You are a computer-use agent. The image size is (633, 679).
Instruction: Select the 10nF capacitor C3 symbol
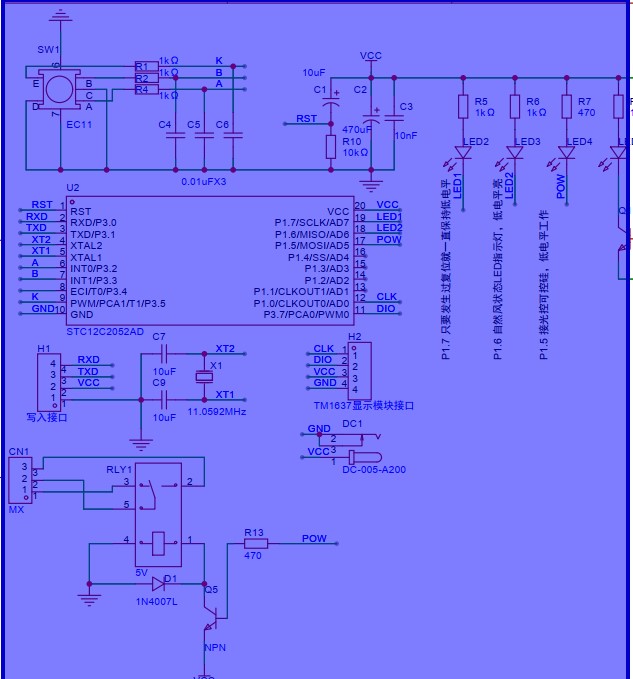click(394, 118)
